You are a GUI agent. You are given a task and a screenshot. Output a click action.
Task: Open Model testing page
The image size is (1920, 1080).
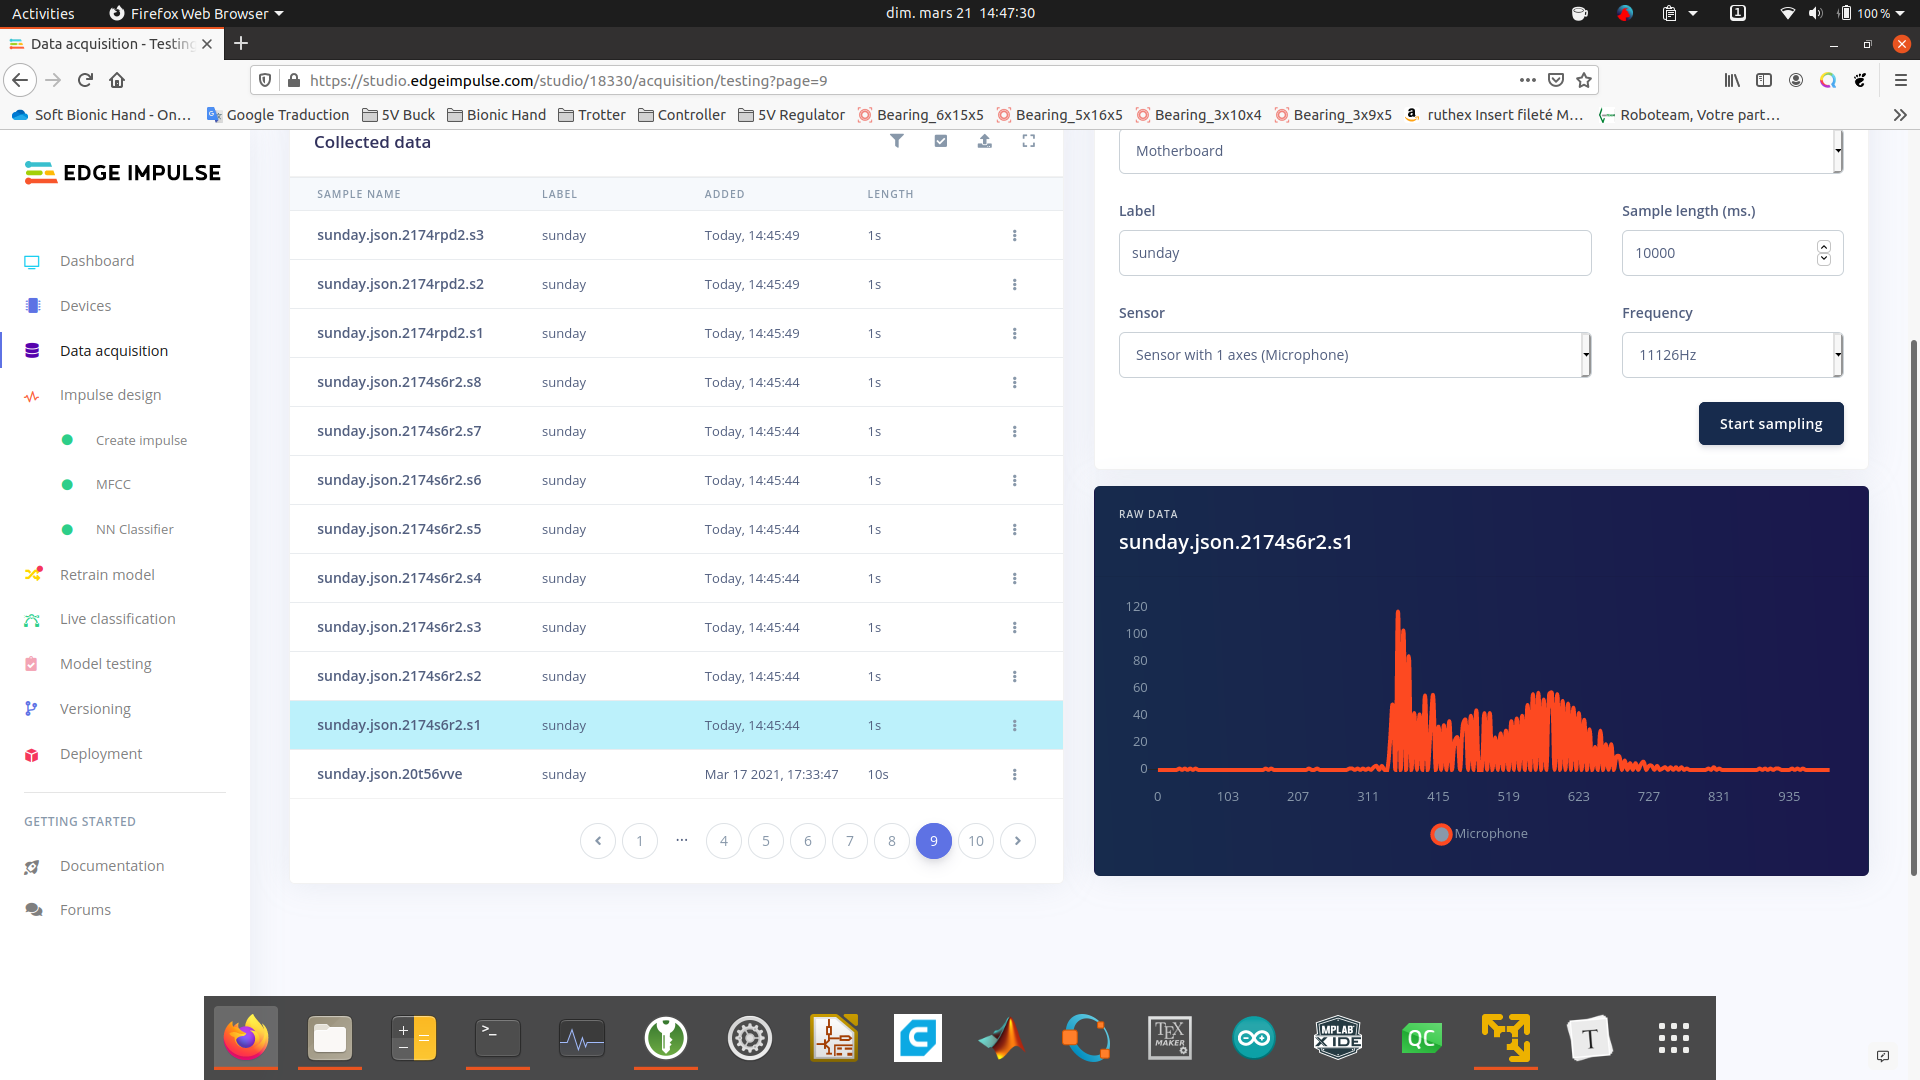105,664
